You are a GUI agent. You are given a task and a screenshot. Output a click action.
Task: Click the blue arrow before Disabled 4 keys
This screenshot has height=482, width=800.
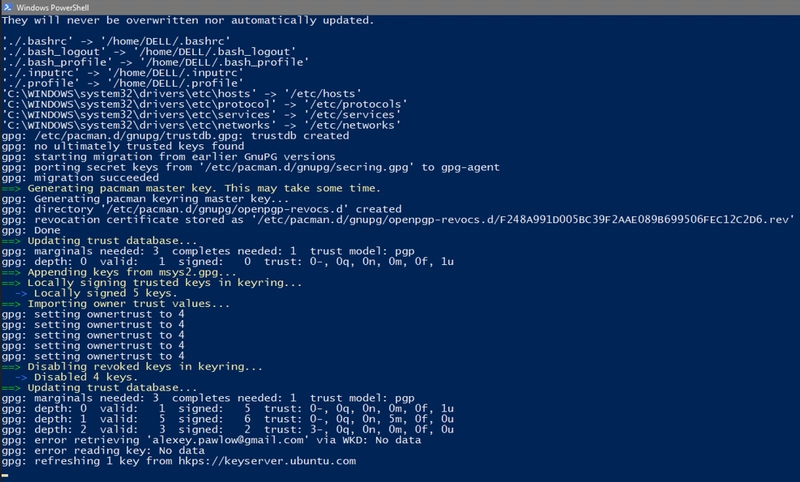pyautogui.click(x=21, y=377)
